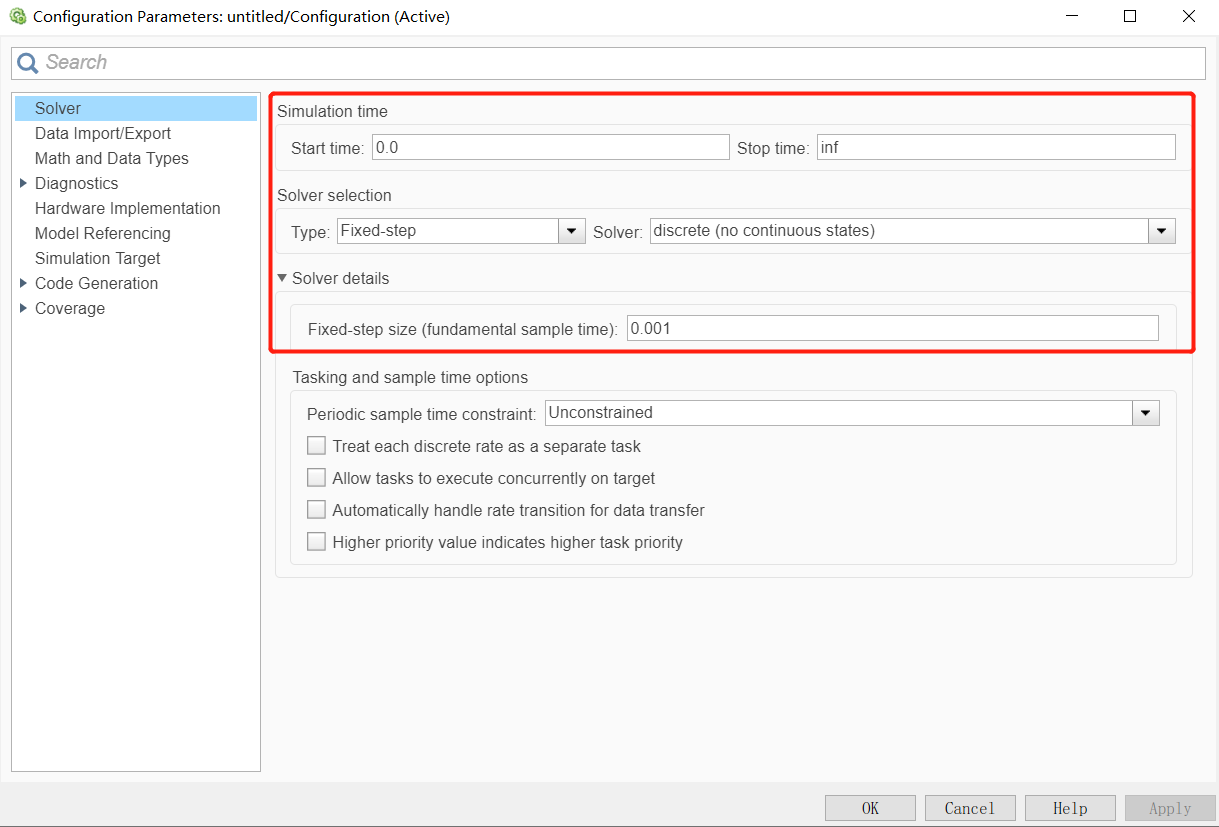The width and height of the screenshot is (1219, 827).
Task: Open the Hardware Implementation pane
Action: click(x=127, y=208)
